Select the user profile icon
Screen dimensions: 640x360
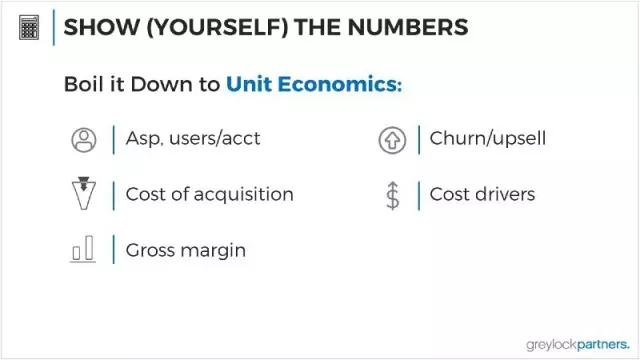pyautogui.click(x=84, y=140)
